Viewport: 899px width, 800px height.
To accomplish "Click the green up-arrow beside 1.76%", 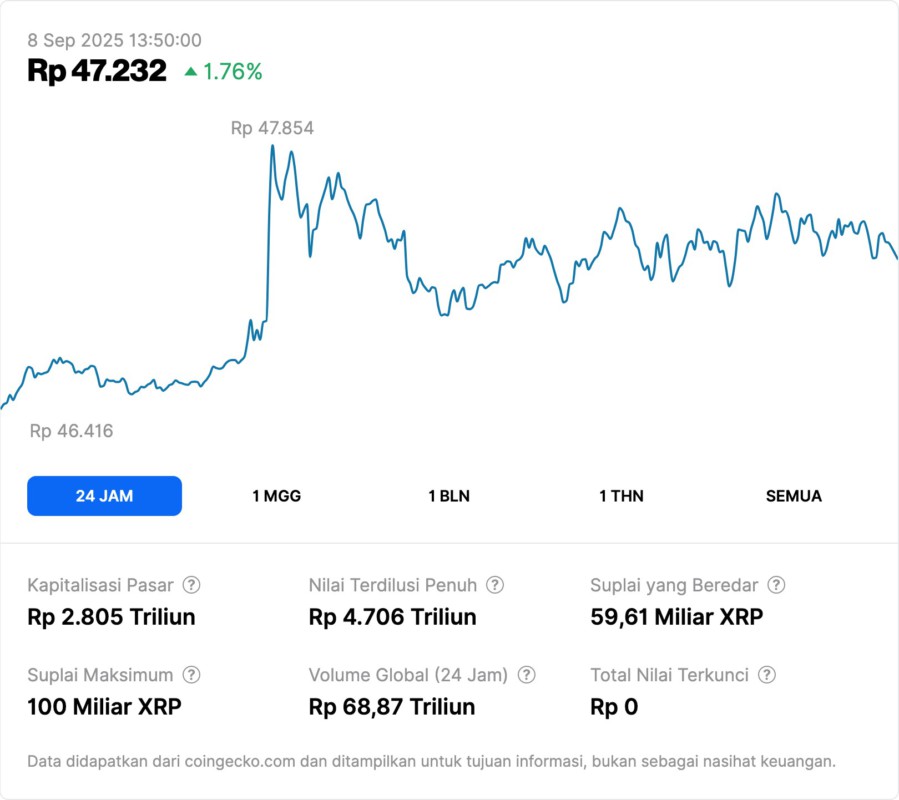I will click(191, 71).
